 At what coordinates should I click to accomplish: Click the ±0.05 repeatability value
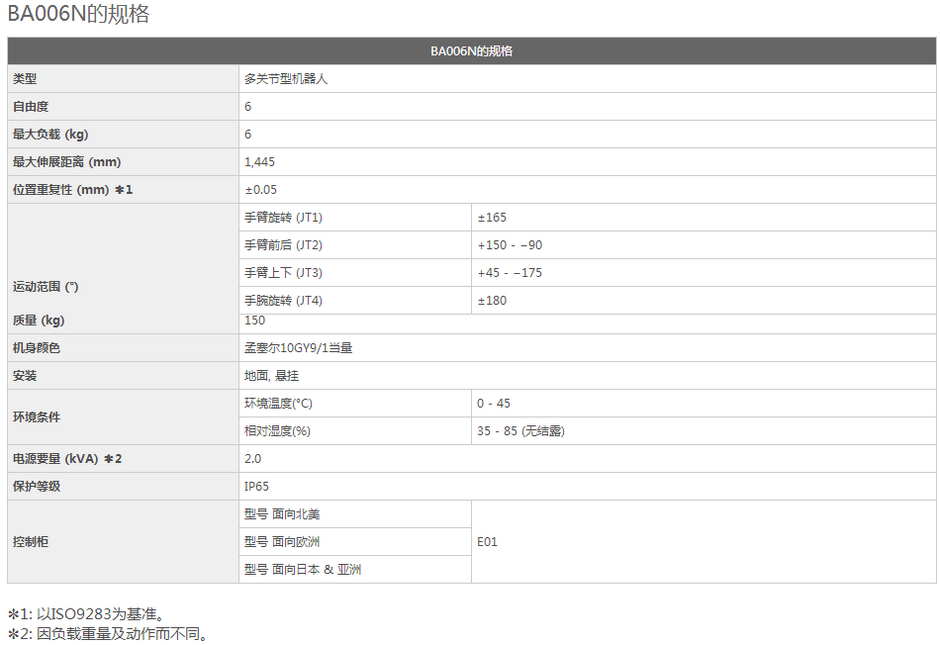(x=260, y=189)
